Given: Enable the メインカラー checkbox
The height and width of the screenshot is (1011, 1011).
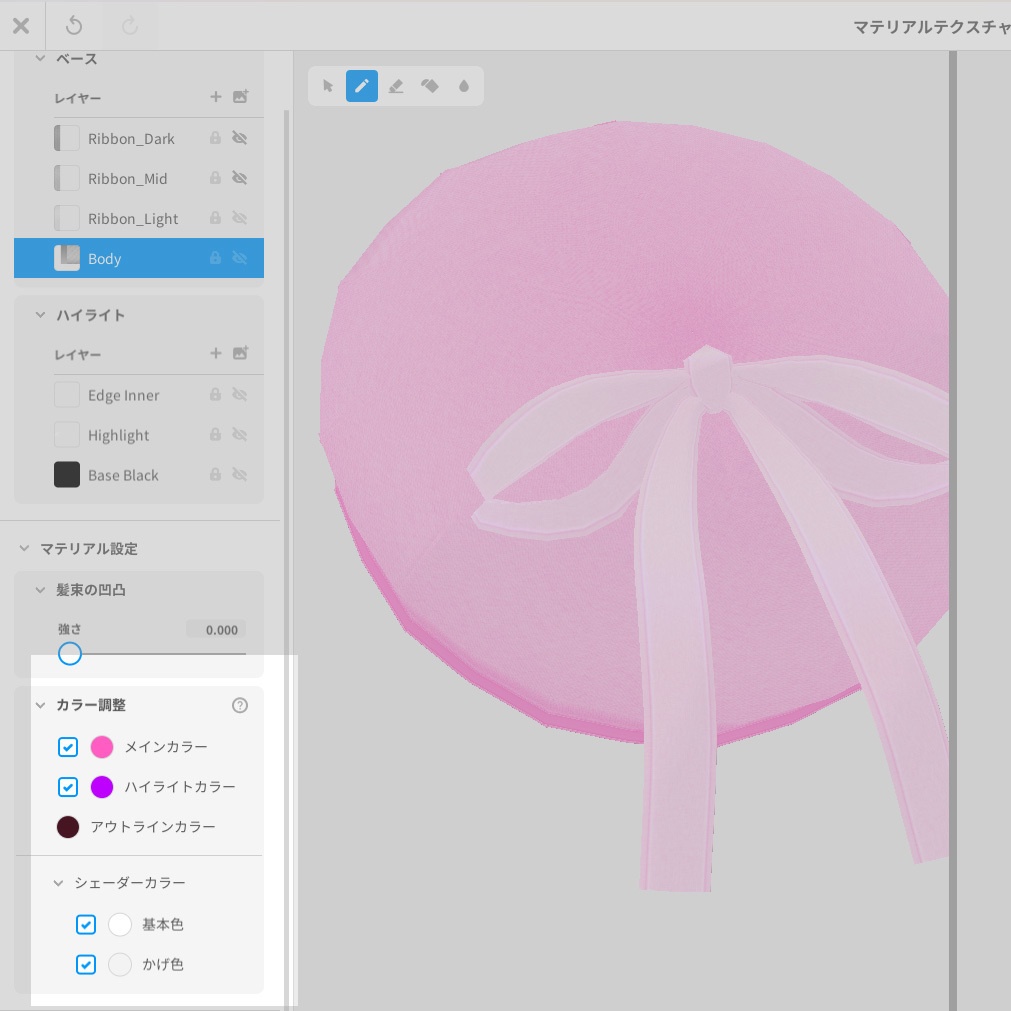Looking at the screenshot, I should pos(68,747).
